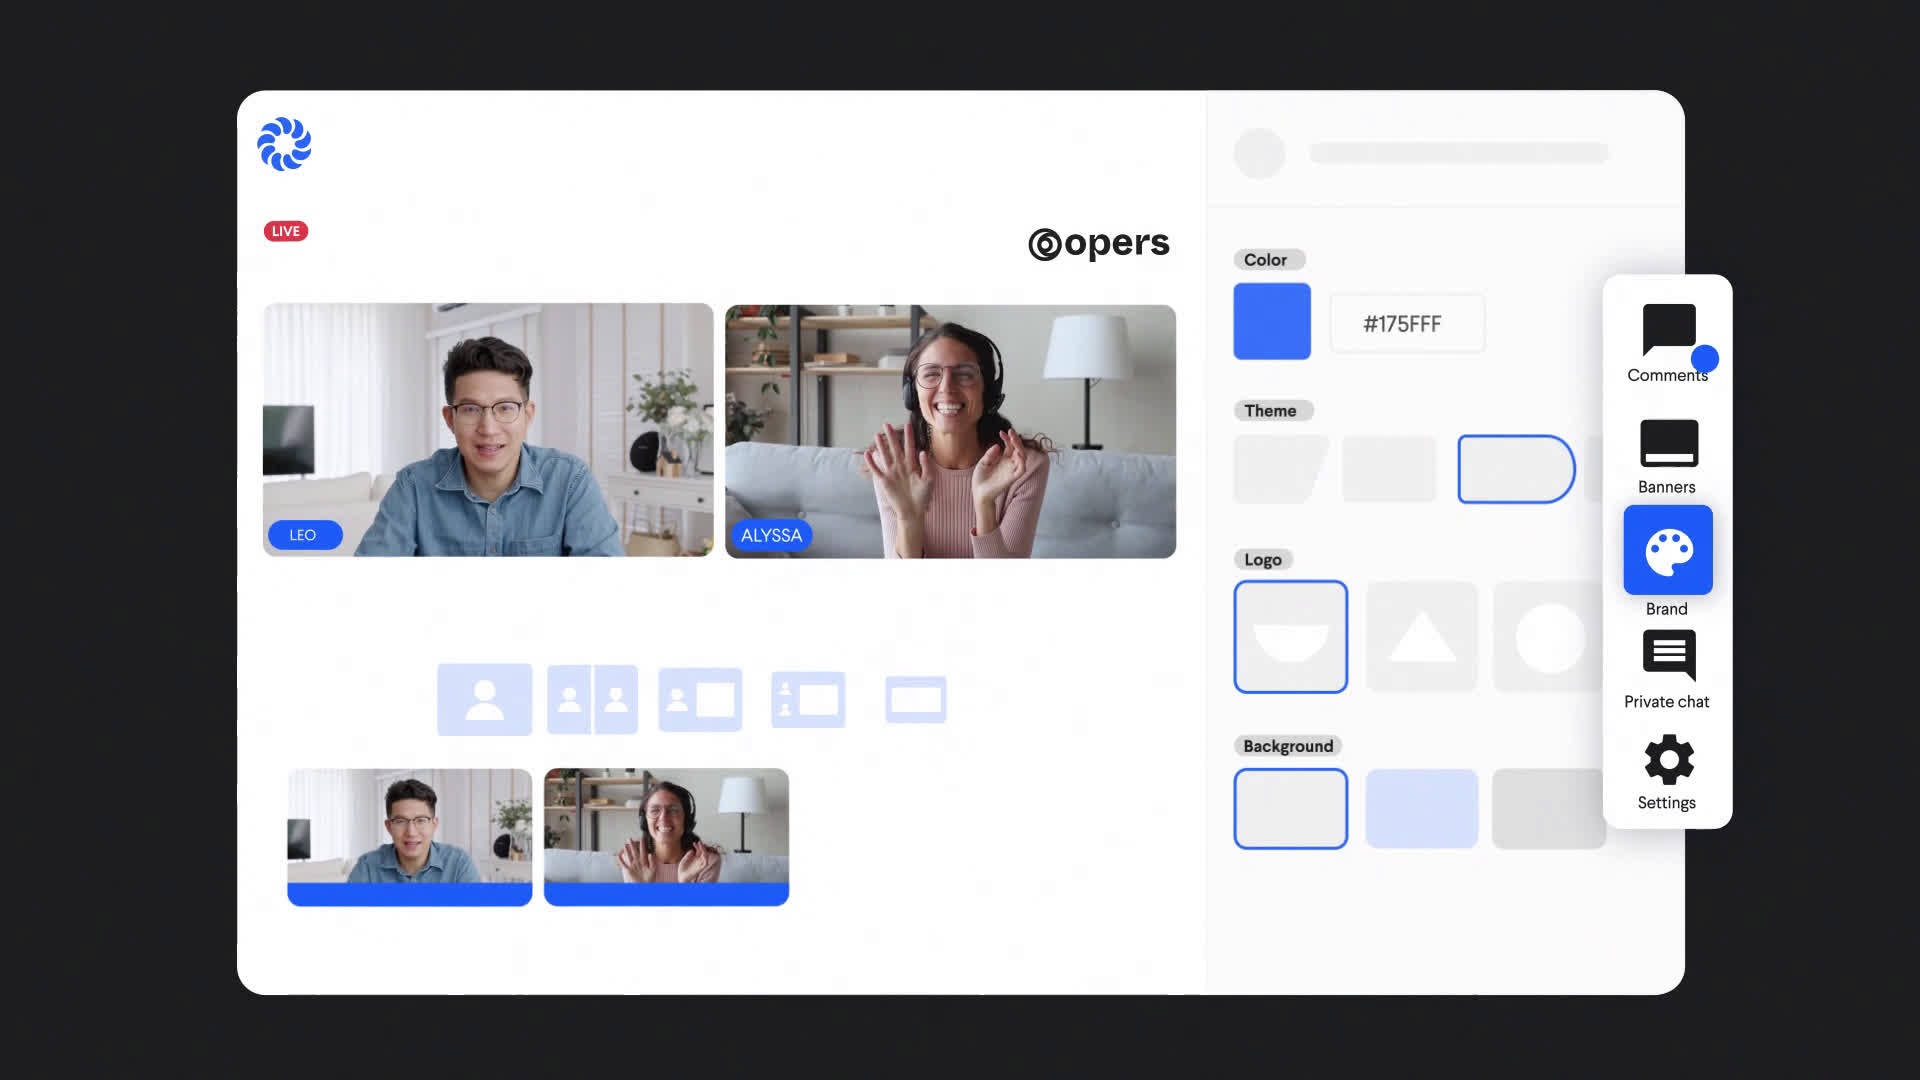Click the blue brand color swatch
This screenshot has width=1920, height=1080.
tap(1271, 321)
